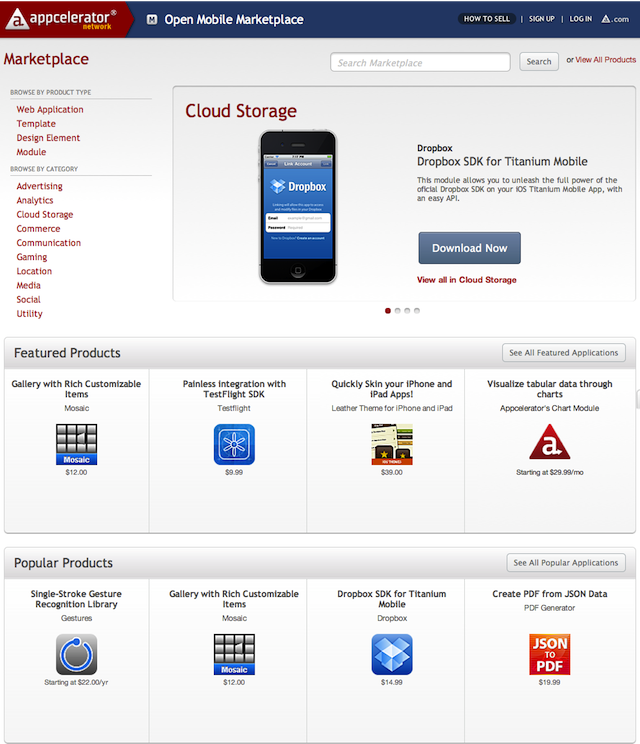Open the Media category
The height and width of the screenshot is (744, 640).
pyautogui.click(x=28, y=286)
